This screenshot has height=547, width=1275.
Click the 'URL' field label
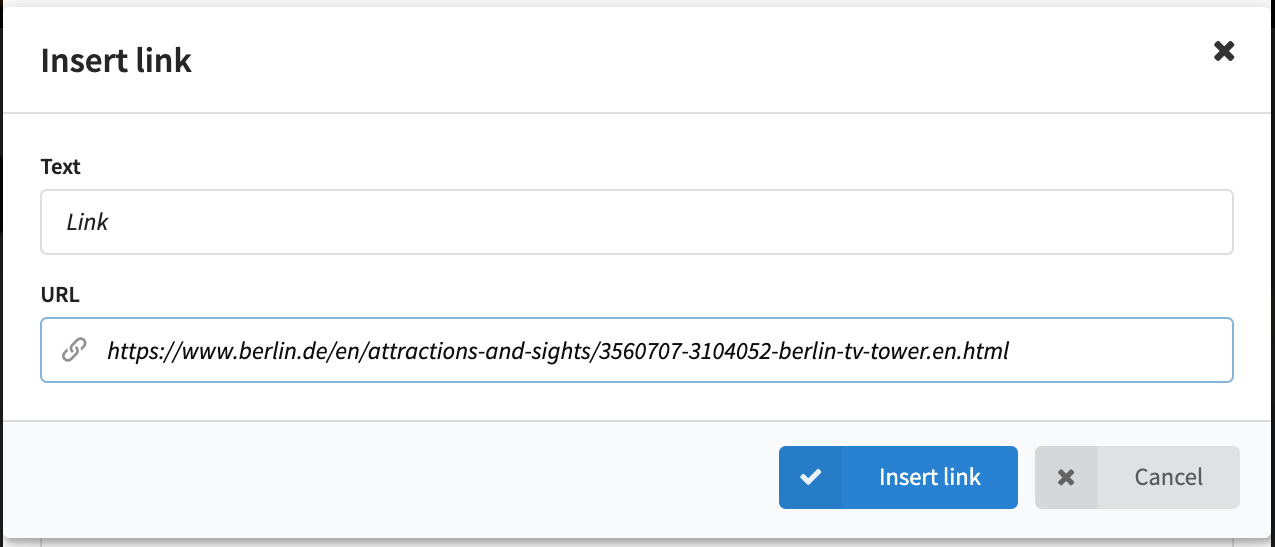[x=60, y=295]
